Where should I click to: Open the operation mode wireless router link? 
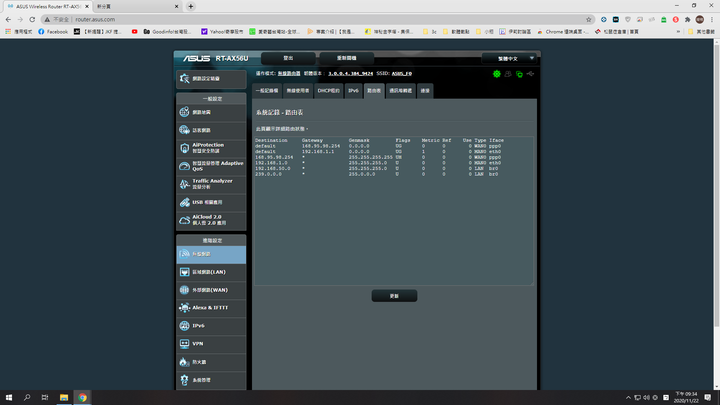coord(289,73)
